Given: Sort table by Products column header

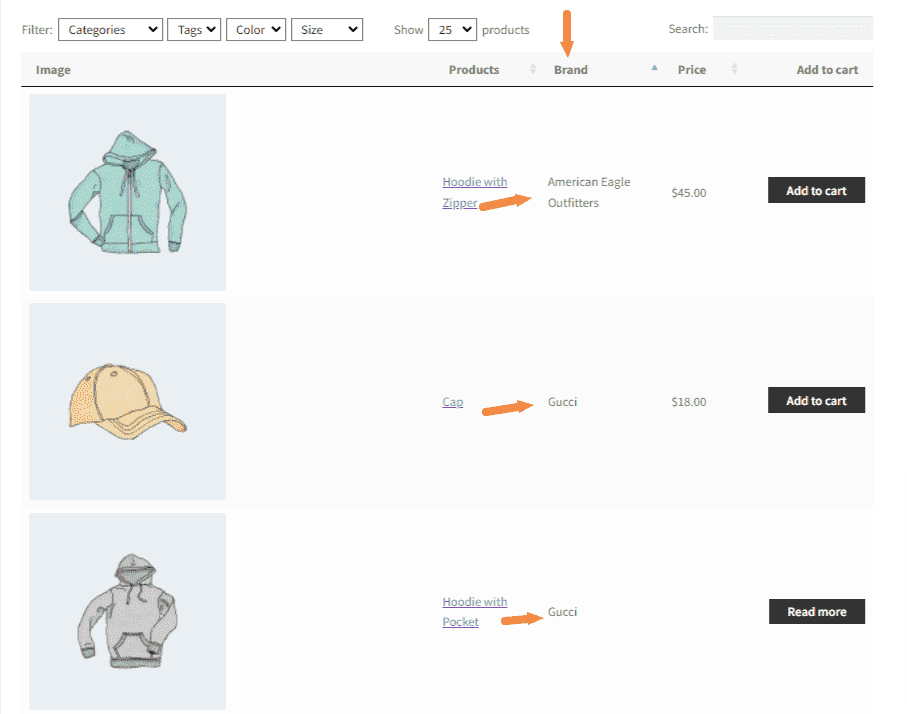Looking at the screenshot, I should click(x=474, y=70).
